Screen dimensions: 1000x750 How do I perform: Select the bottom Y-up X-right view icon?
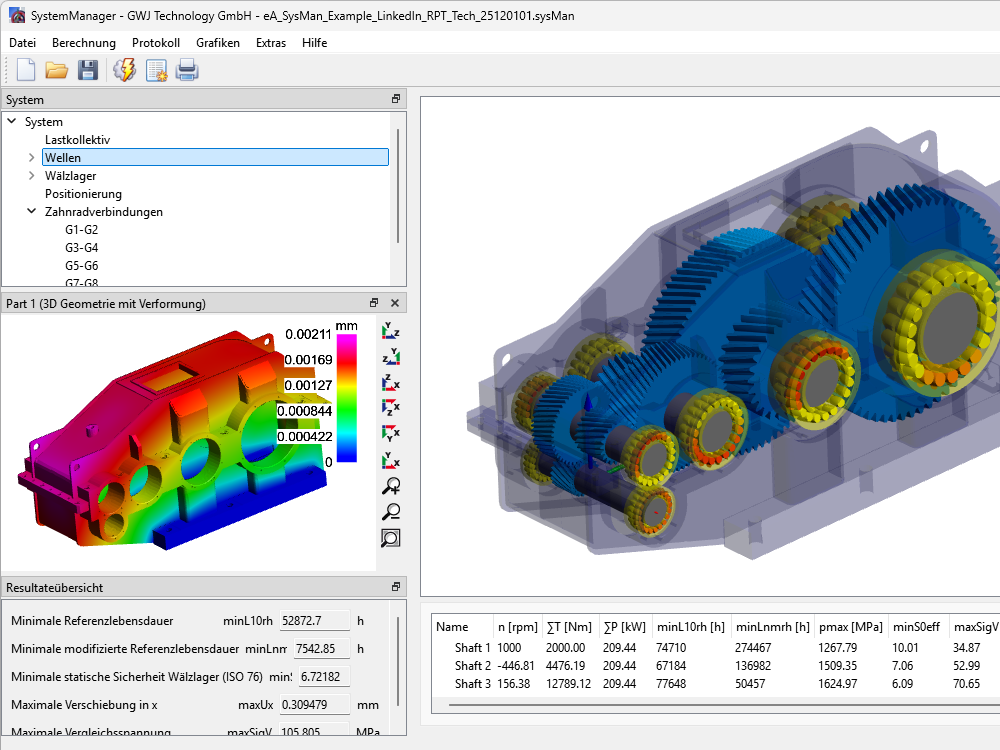coord(391,461)
